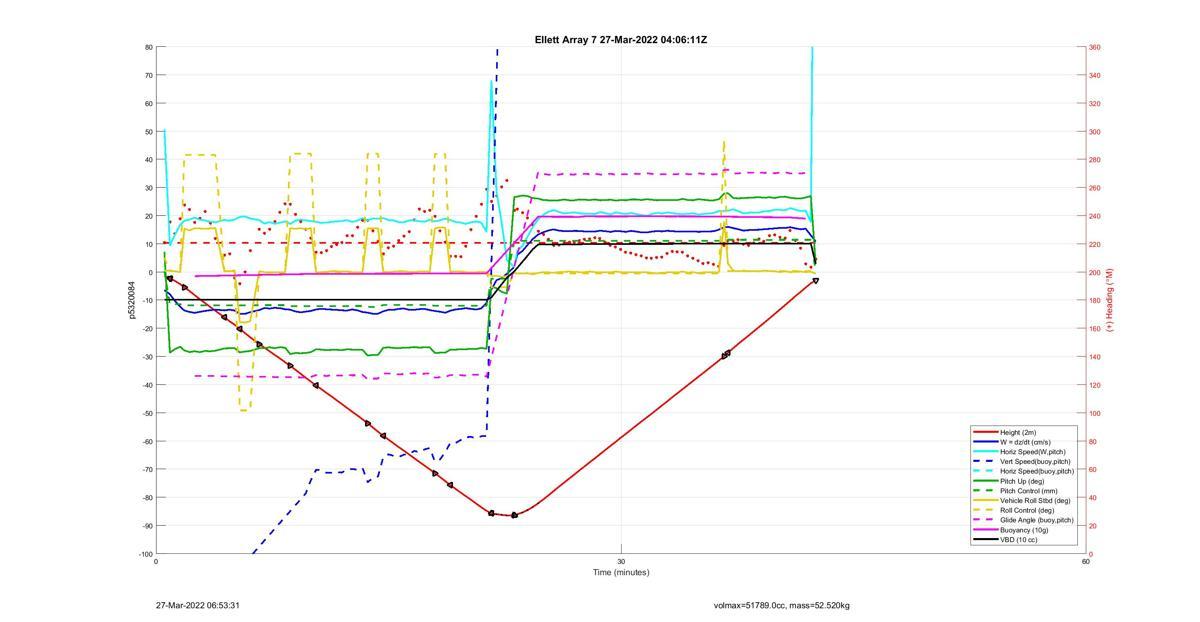Click the right heading axis tick '180'
Screen dimensions: 1200x622
pos(1095,300)
